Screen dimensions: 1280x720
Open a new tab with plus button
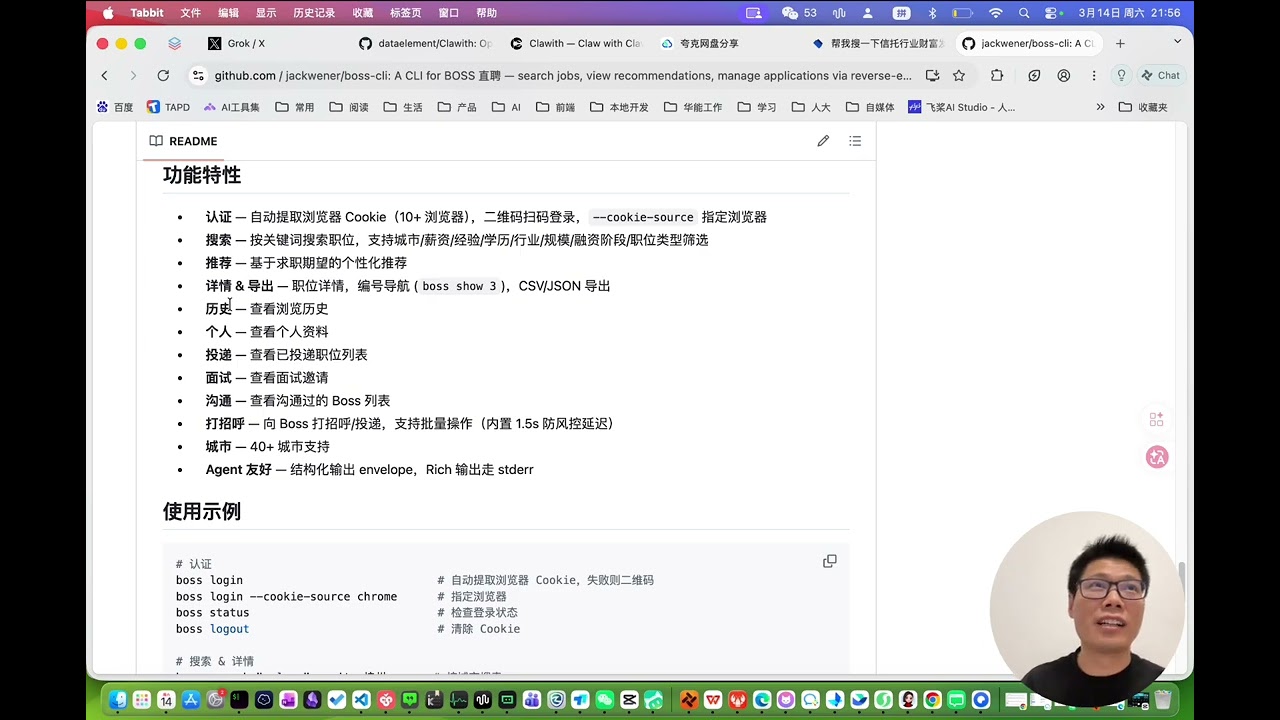pyautogui.click(x=1120, y=43)
